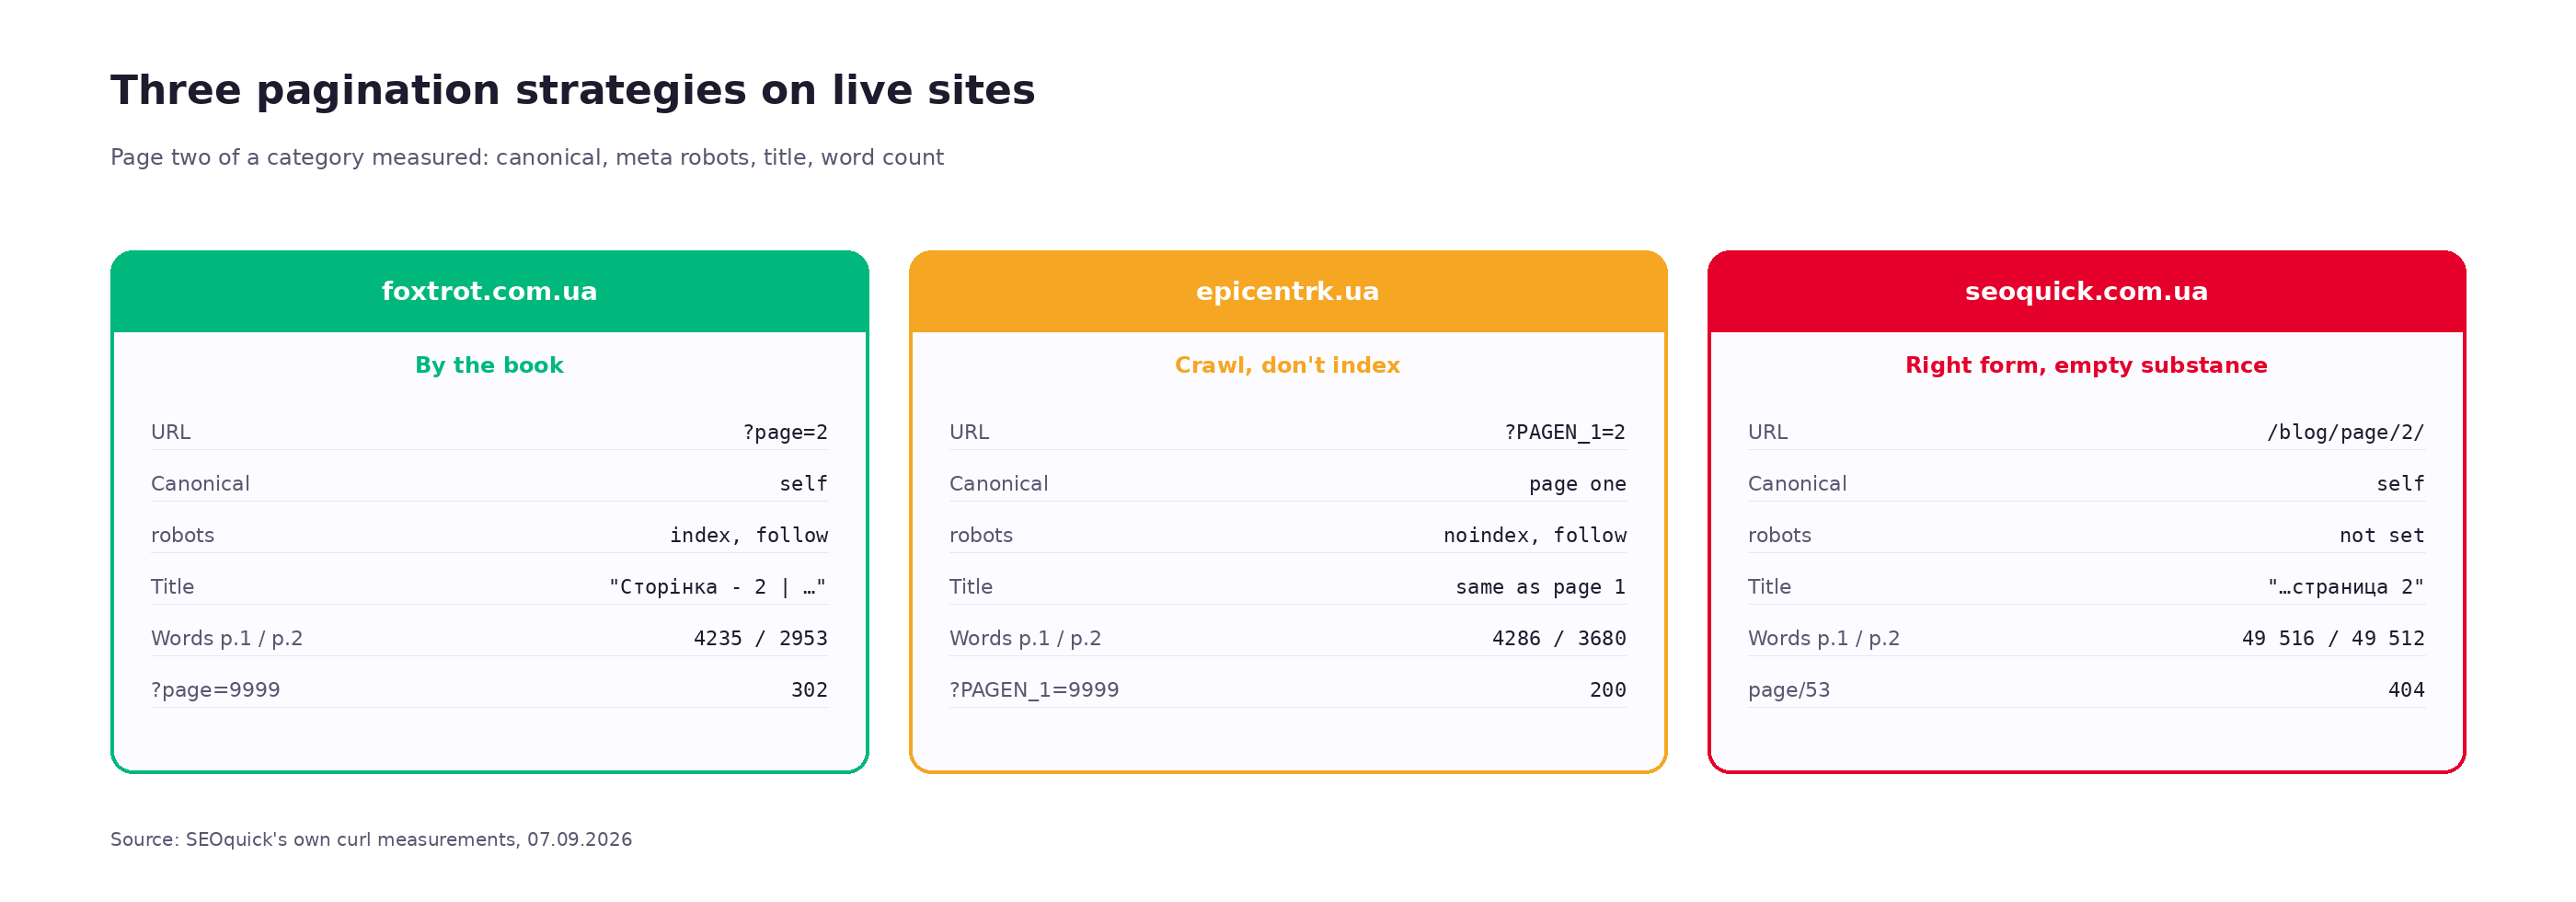Screen dimensions: 2576x902
Task: Click the 'Canonical' label in epicentrk card
Action: tap(998, 484)
